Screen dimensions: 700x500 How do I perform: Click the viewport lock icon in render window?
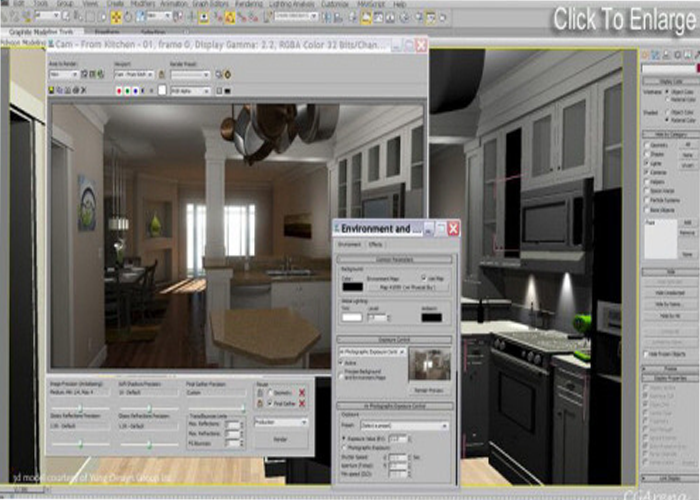pyautogui.click(x=162, y=75)
